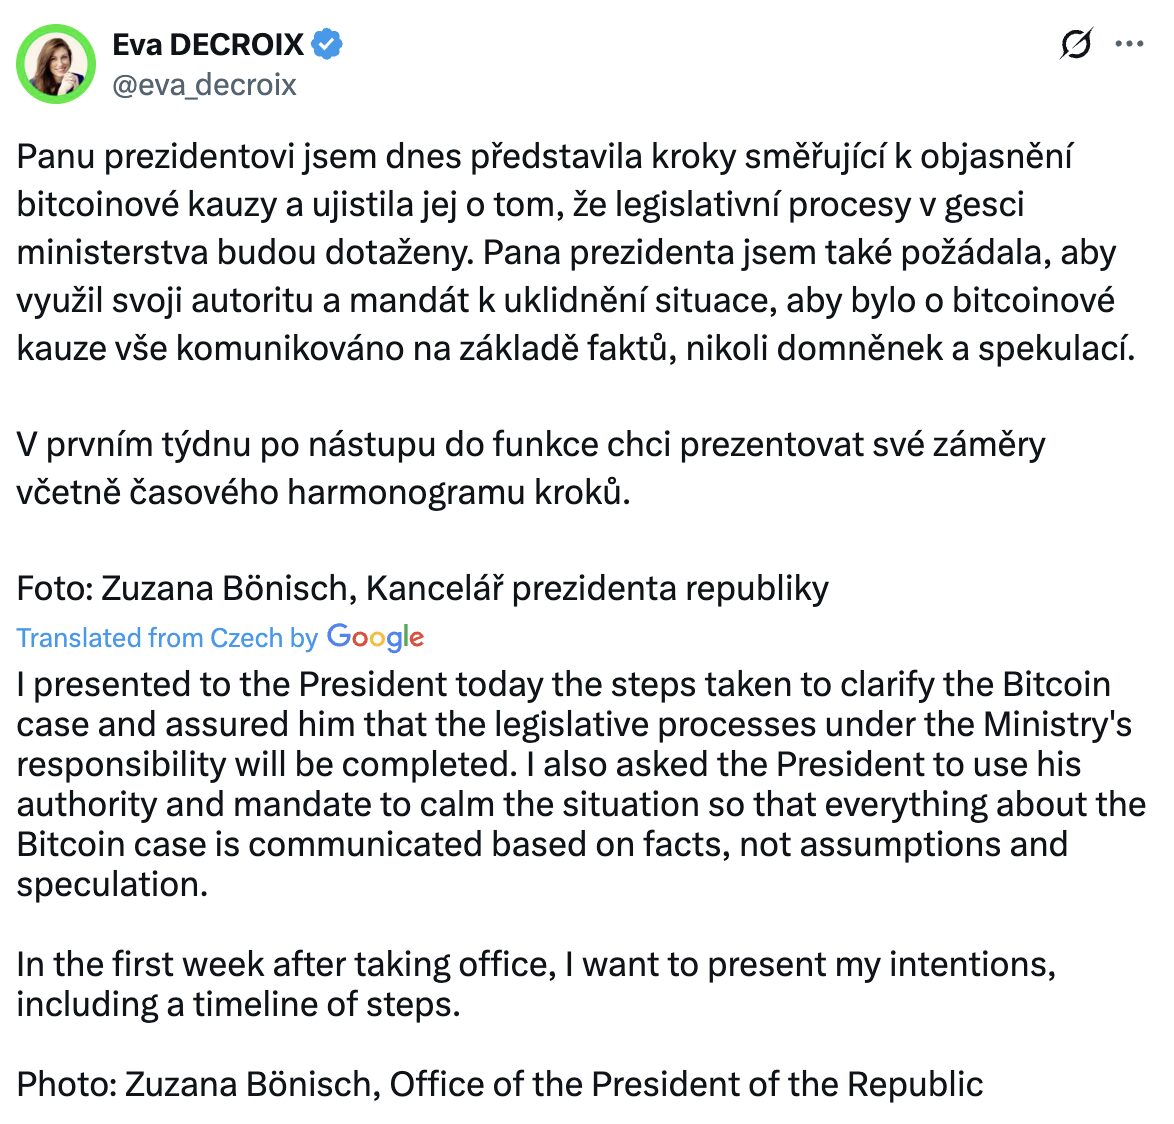Viewport: 1174px width, 1124px height.
Task: Click 'Office of the President of the Republic'
Action: [x=686, y=1084]
